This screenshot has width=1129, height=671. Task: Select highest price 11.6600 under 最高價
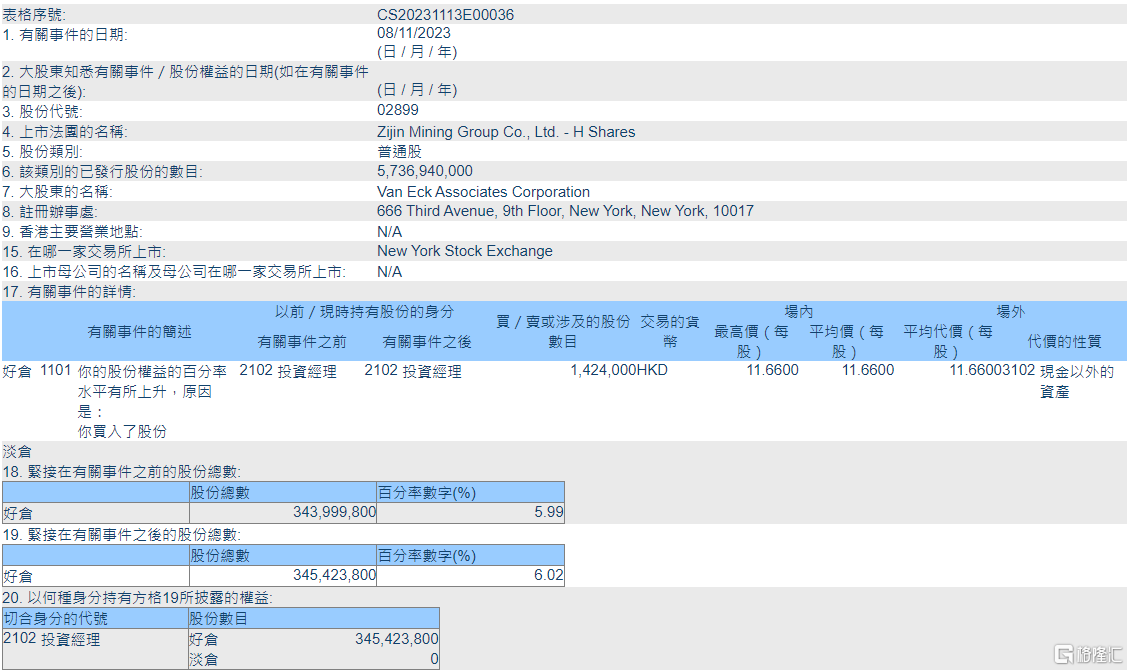[772, 370]
